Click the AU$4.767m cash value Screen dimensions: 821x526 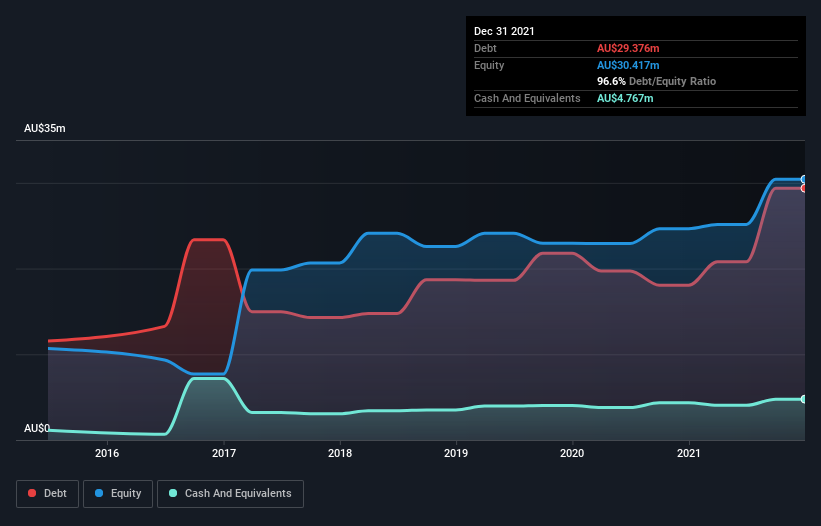pyautogui.click(x=625, y=98)
